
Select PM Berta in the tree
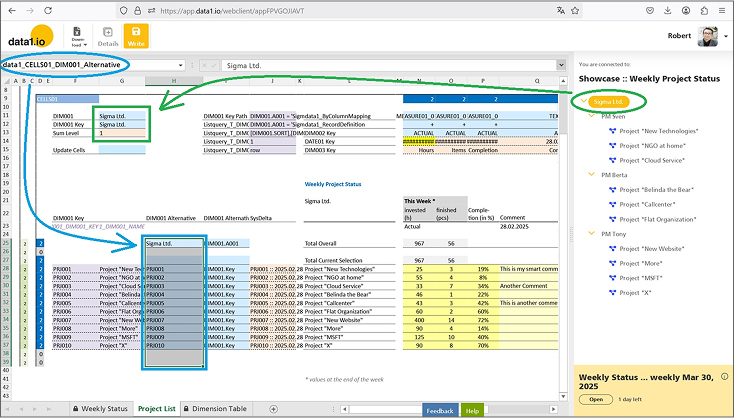pyautogui.click(x=614, y=175)
